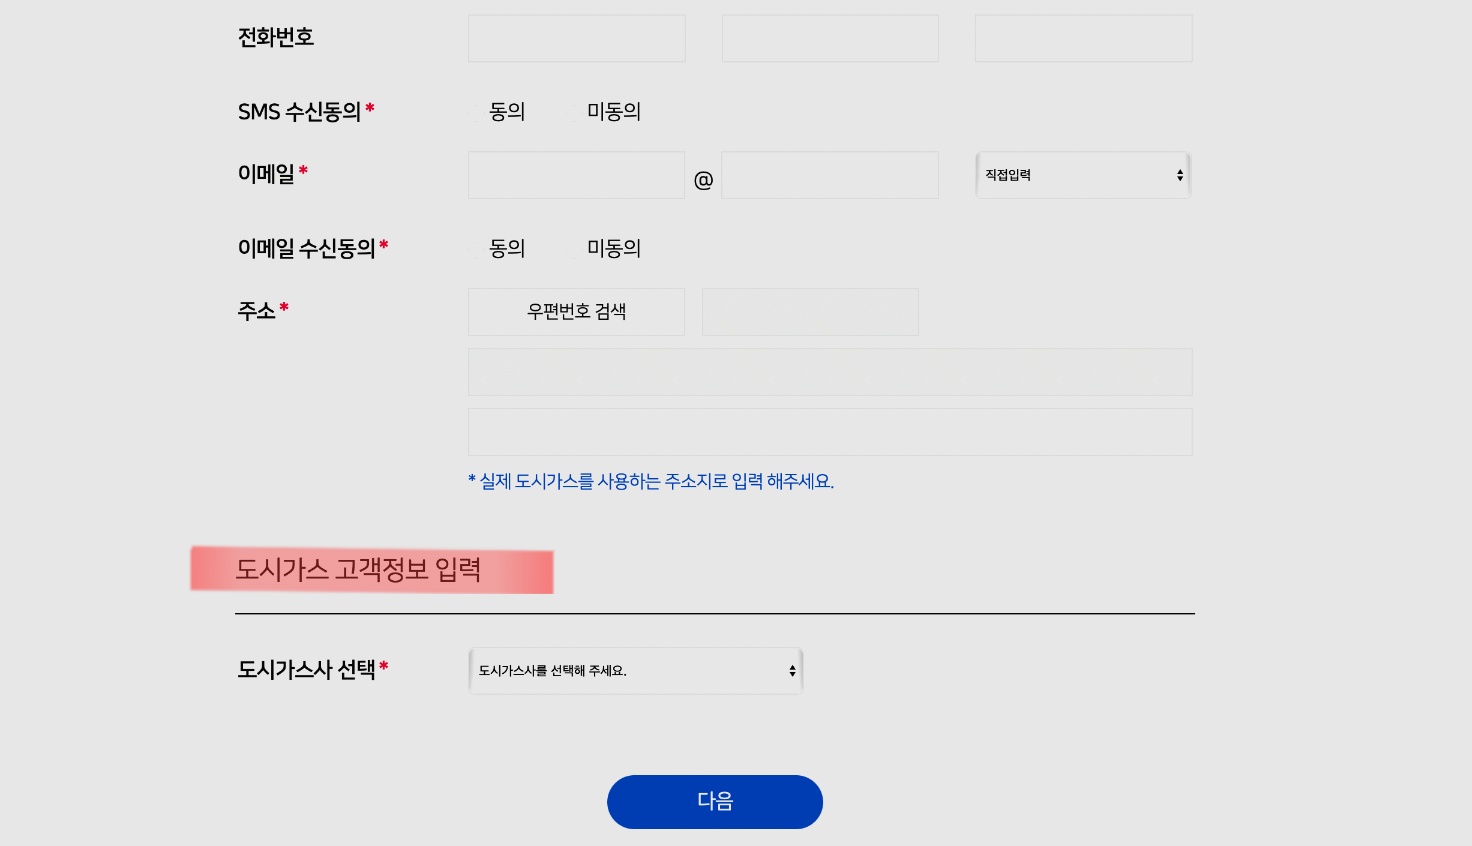Click the email domain input after @

pos(830,175)
